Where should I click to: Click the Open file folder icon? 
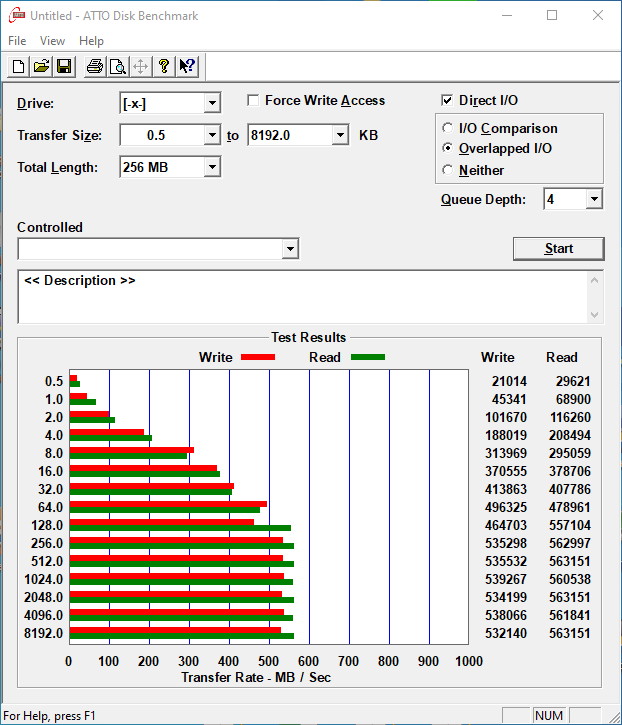point(41,67)
